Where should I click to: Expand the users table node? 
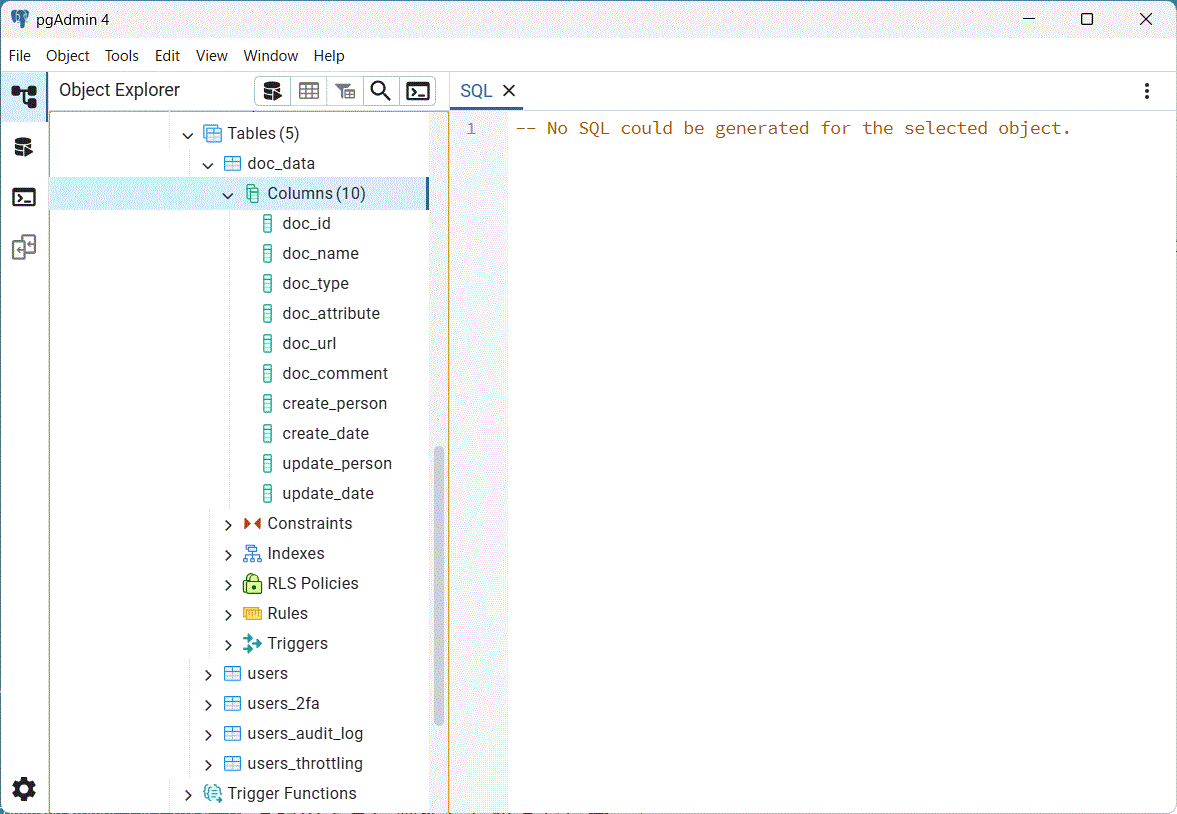click(208, 674)
